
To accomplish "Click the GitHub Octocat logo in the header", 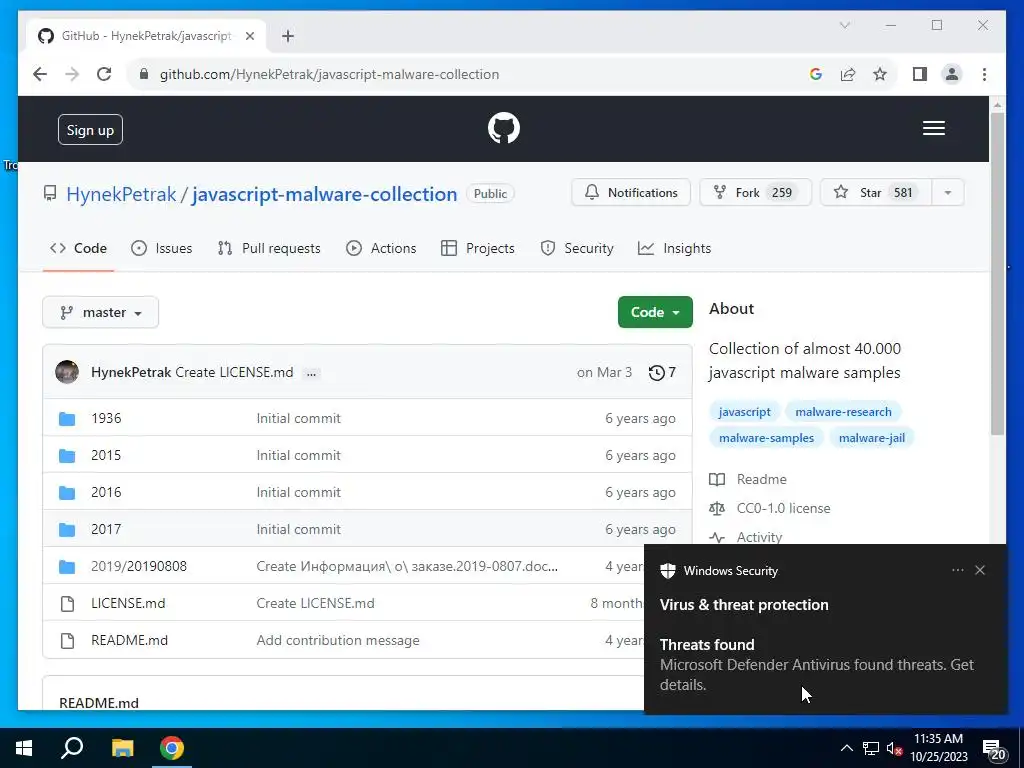I will [504, 128].
